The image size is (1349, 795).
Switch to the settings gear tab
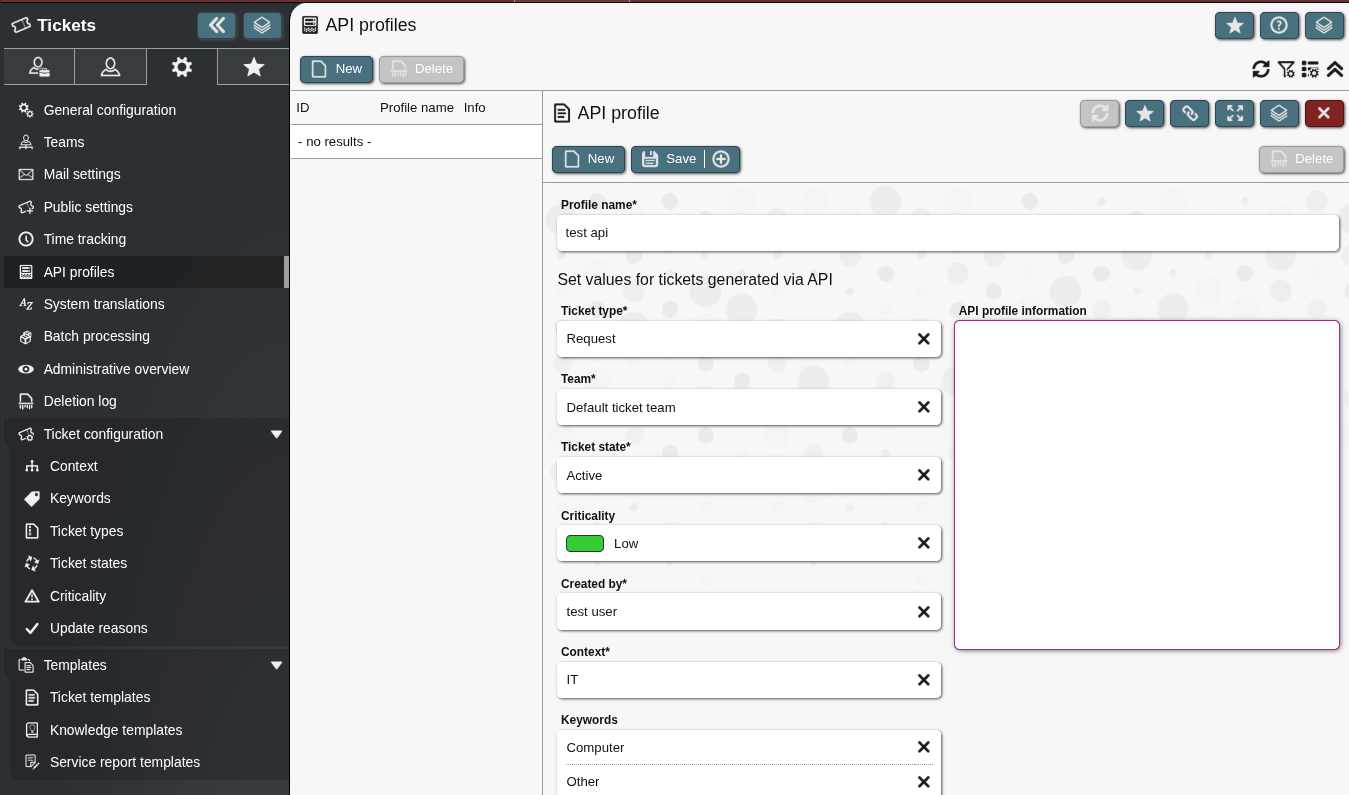[x=181, y=67]
